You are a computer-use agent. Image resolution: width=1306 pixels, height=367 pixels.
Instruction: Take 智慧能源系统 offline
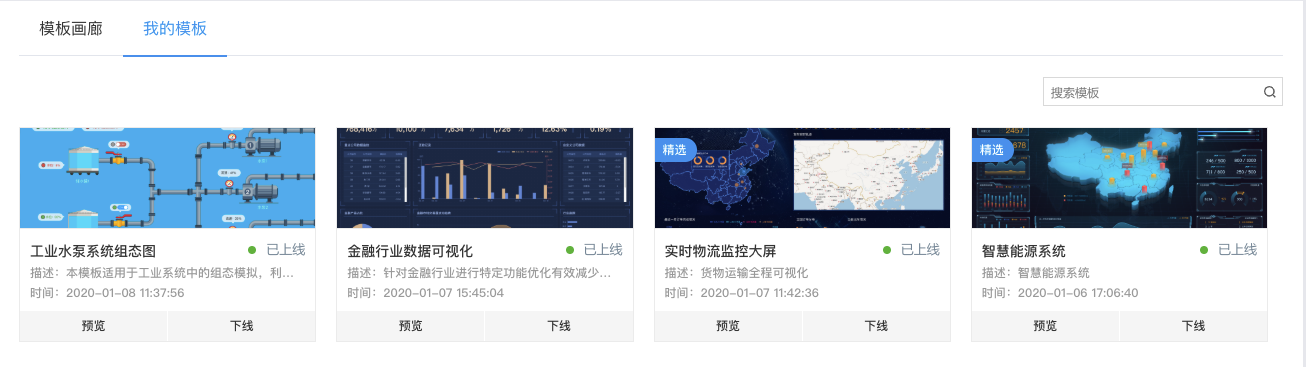point(1193,326)
